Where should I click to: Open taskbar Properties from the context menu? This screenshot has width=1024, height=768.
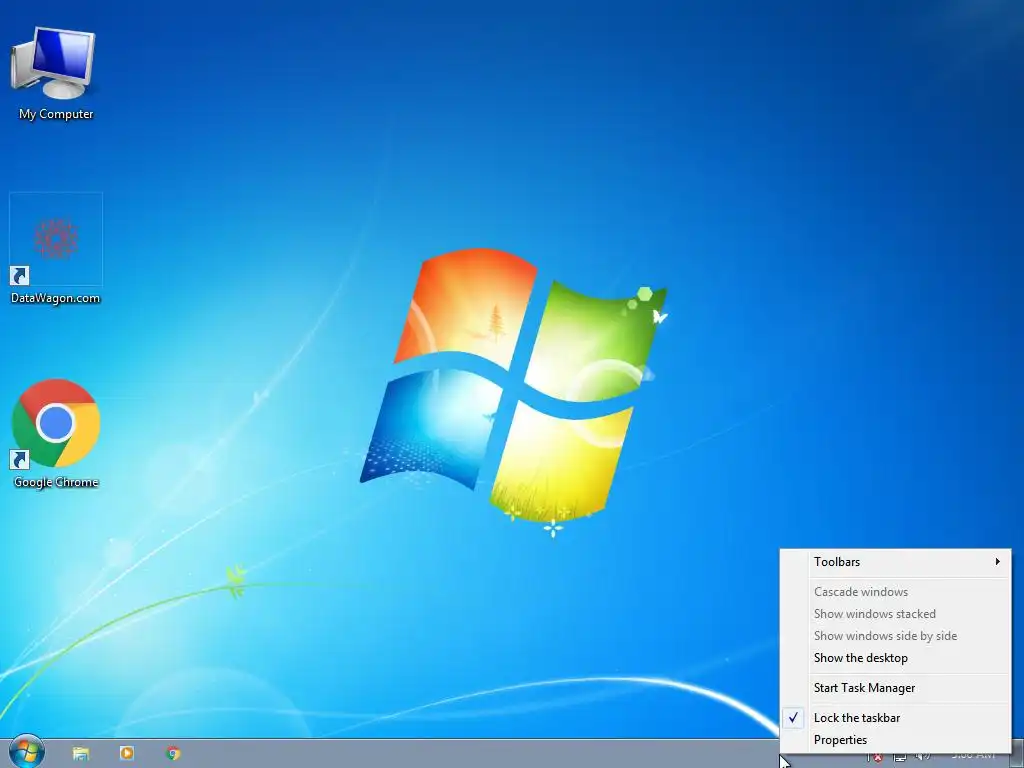(x=895, y=740)
